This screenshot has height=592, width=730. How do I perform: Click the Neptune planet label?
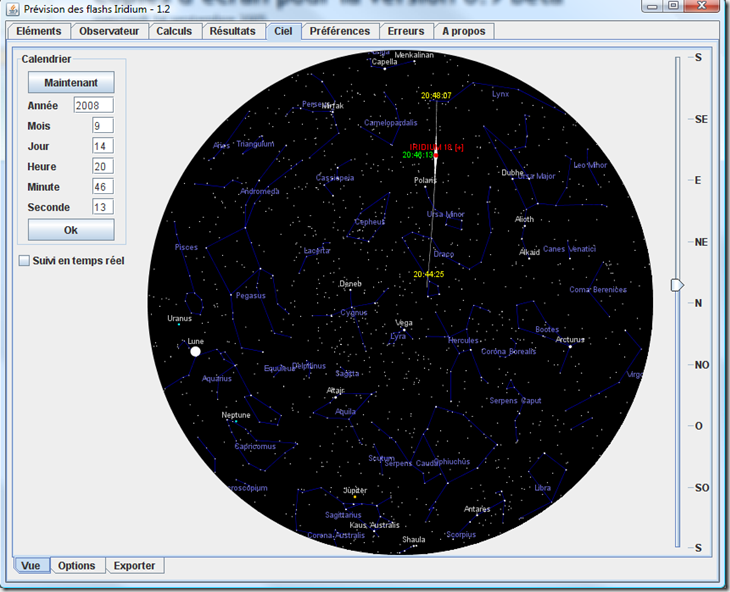[x=236, y=415]
